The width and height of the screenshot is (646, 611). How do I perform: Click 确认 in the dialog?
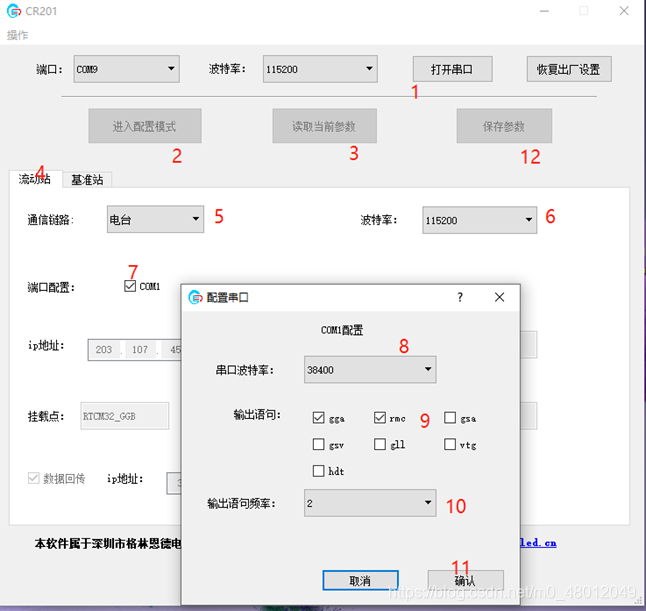[466, 581]
